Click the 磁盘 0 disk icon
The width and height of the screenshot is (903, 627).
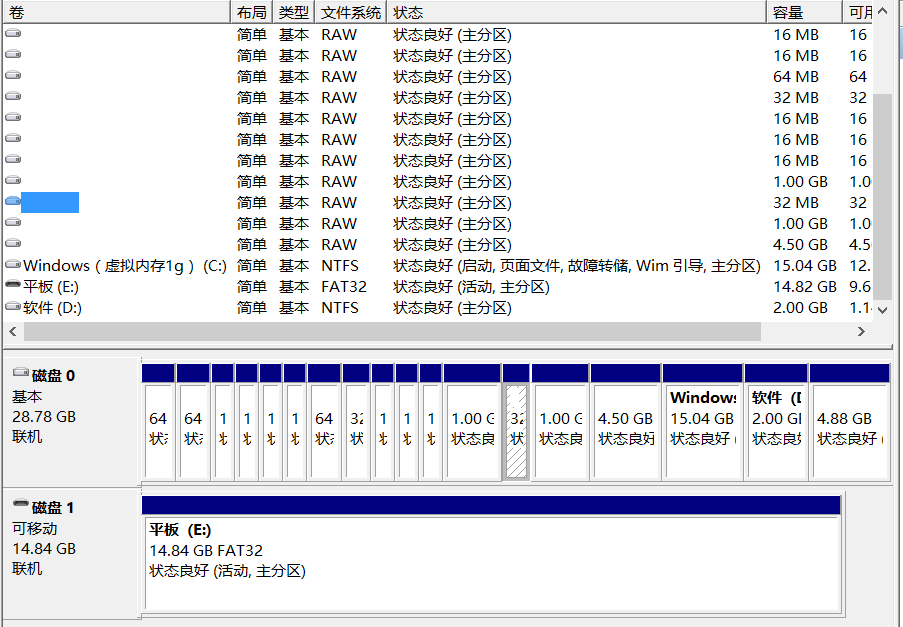(21, 373)
